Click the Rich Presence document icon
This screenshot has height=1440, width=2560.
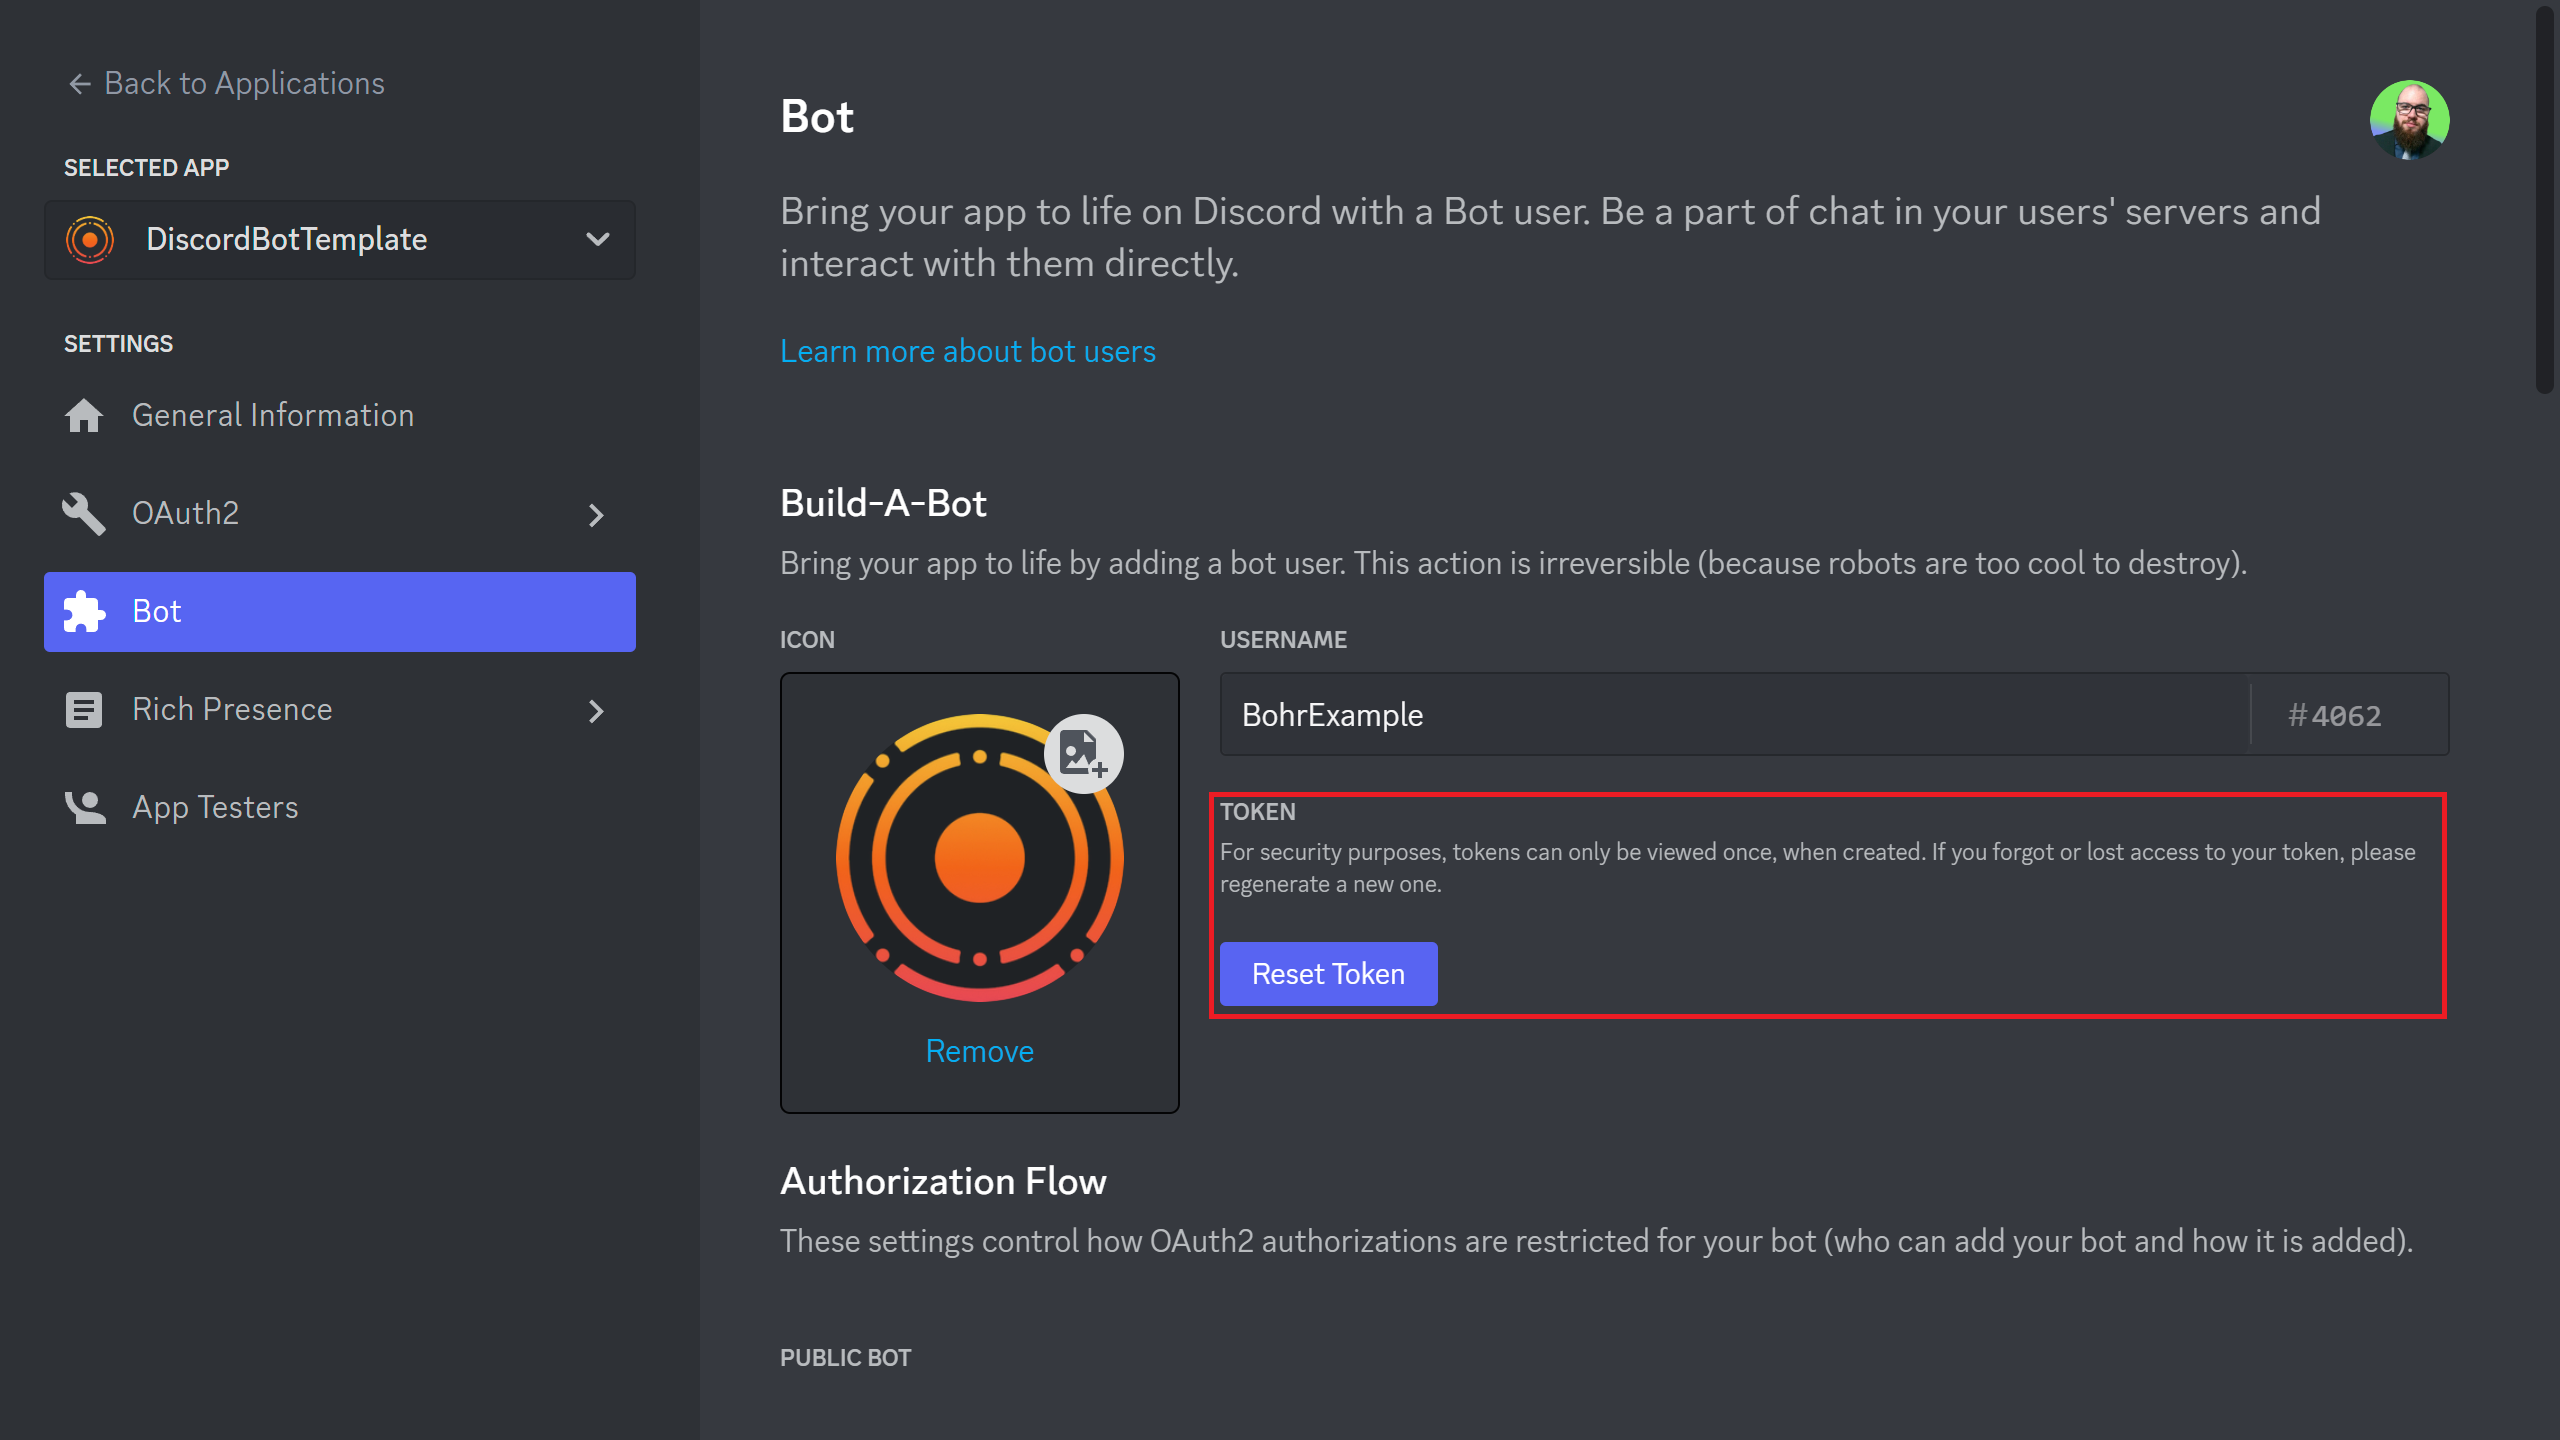pyautogui.click(x=84, y=710)
